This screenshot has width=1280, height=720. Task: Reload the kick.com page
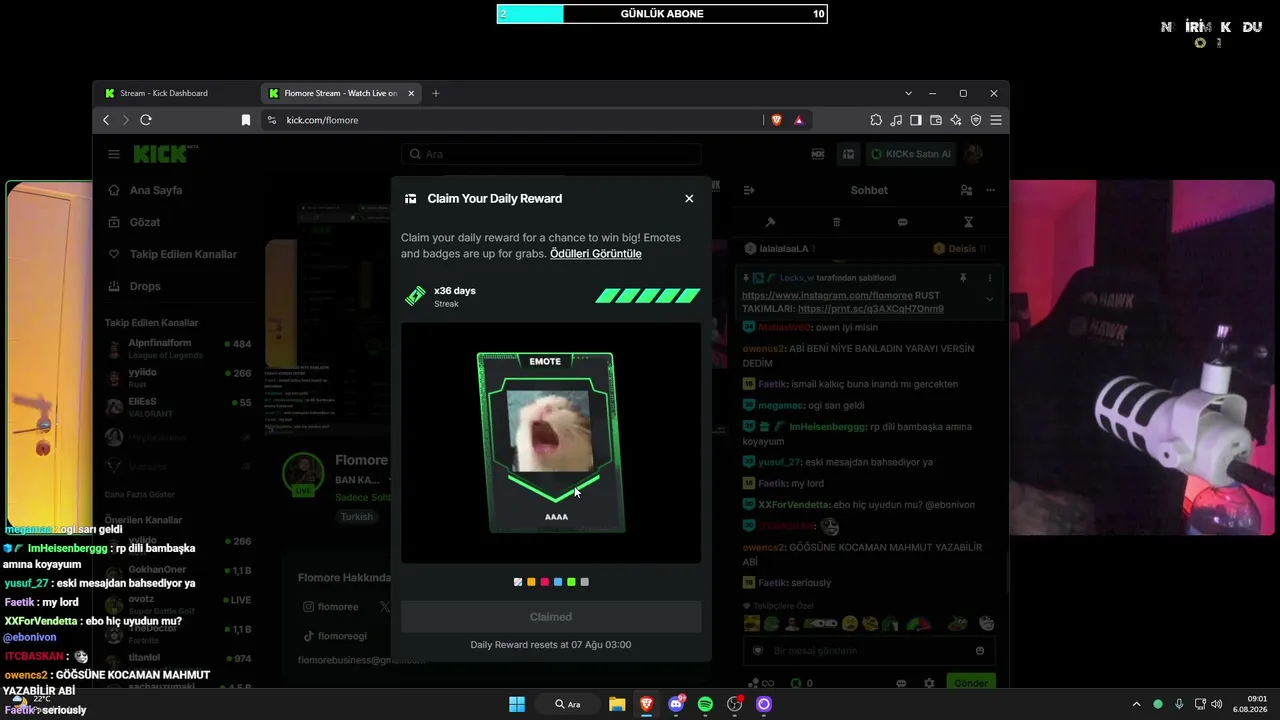(146, 120)
